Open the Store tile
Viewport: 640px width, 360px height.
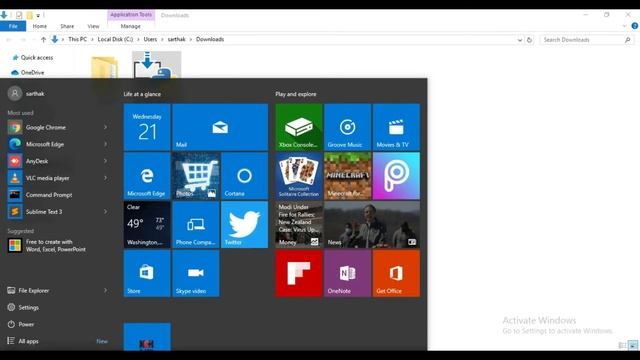pyautogui.click(x=147, y=273)
